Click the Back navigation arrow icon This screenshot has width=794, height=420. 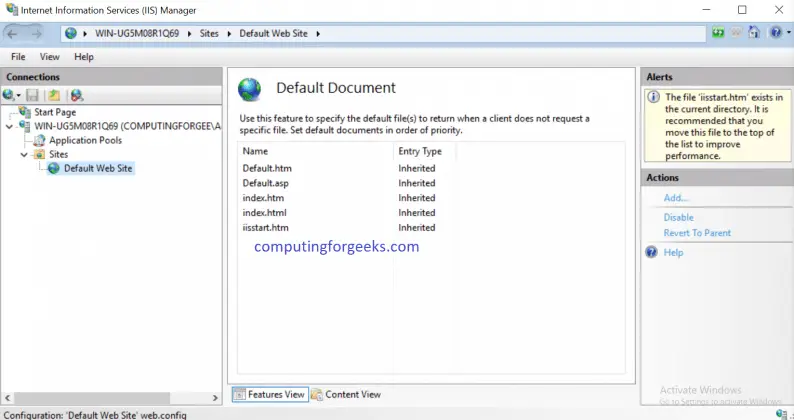point(12,34)
